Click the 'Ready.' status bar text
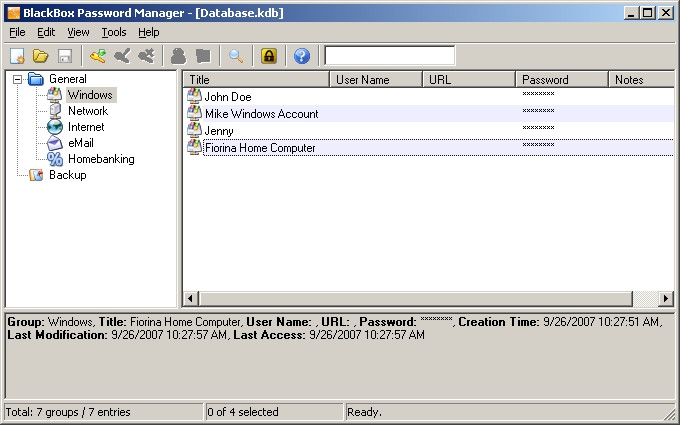Viewport: 680px width, 425px height. click(364, 412)
